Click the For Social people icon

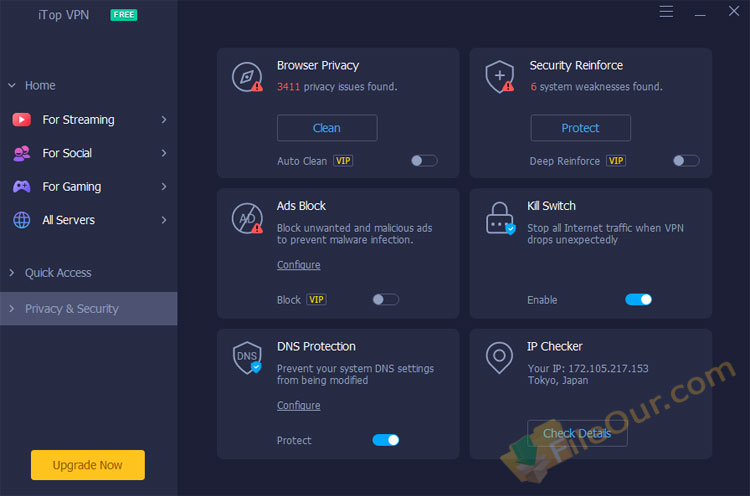[22, 153]
